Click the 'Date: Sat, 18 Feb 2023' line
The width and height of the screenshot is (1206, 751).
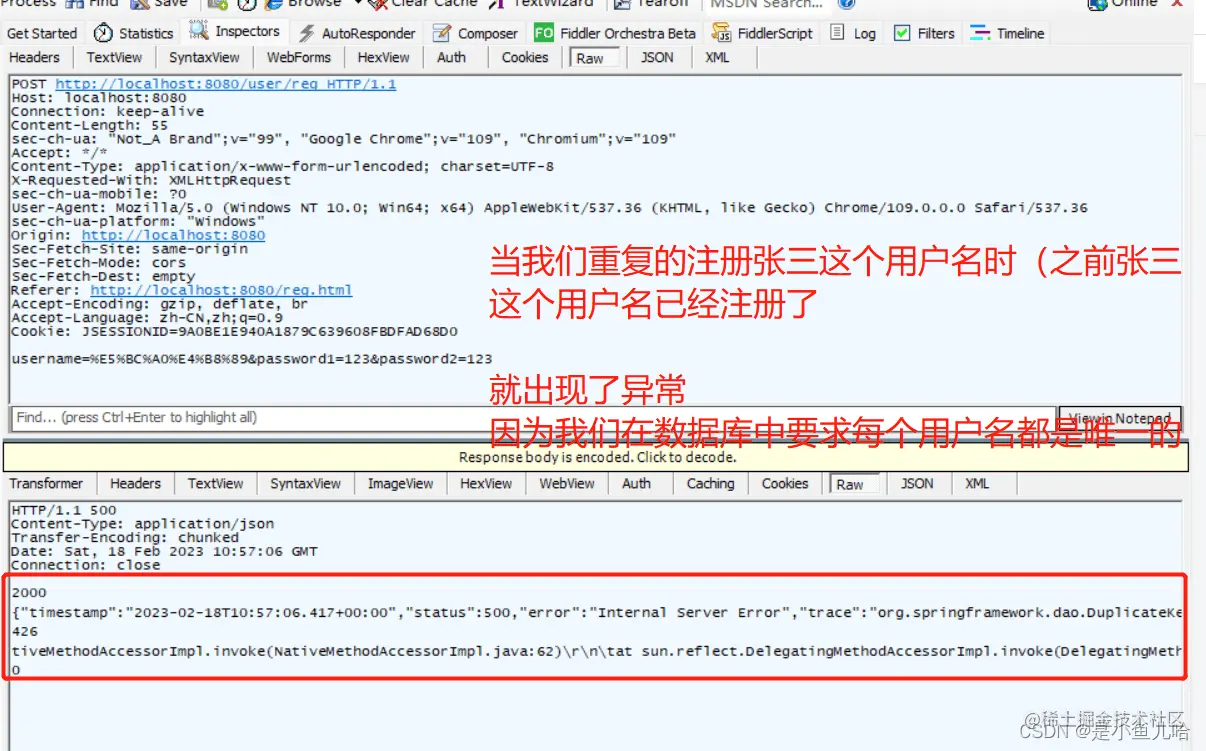click(x=165, y=551)
